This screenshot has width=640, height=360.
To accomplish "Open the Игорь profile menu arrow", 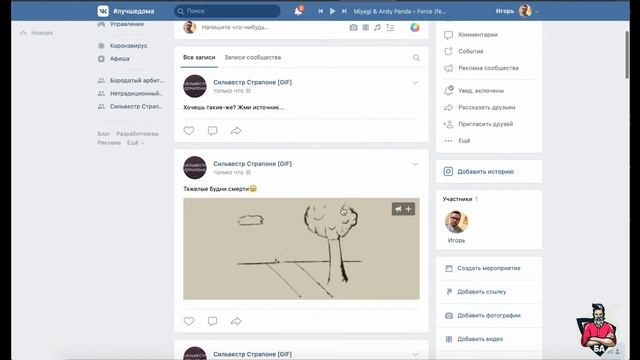I will coord(536,11).
